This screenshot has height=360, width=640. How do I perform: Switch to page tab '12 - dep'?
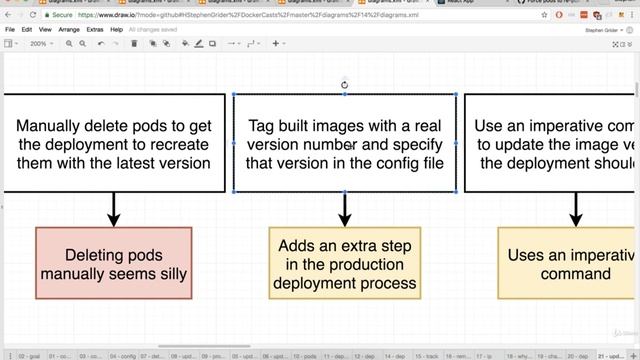[x=366, y=356]
